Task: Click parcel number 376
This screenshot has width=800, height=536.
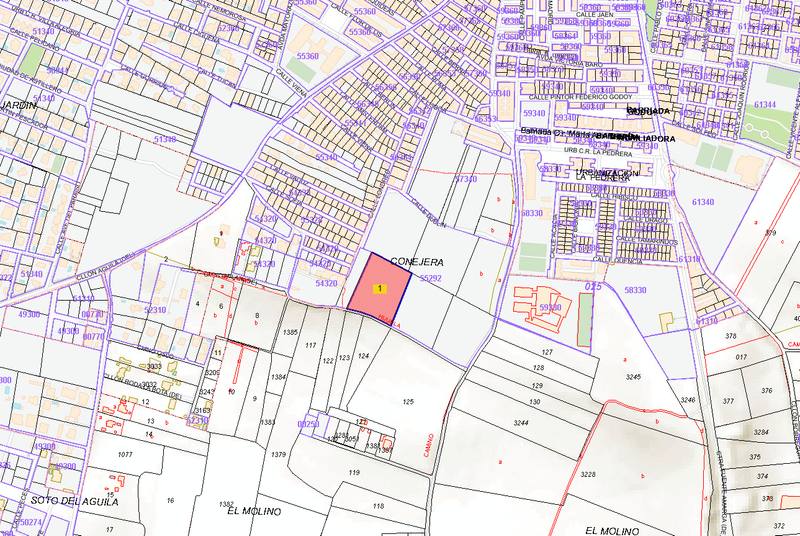Action: [766, 391]
